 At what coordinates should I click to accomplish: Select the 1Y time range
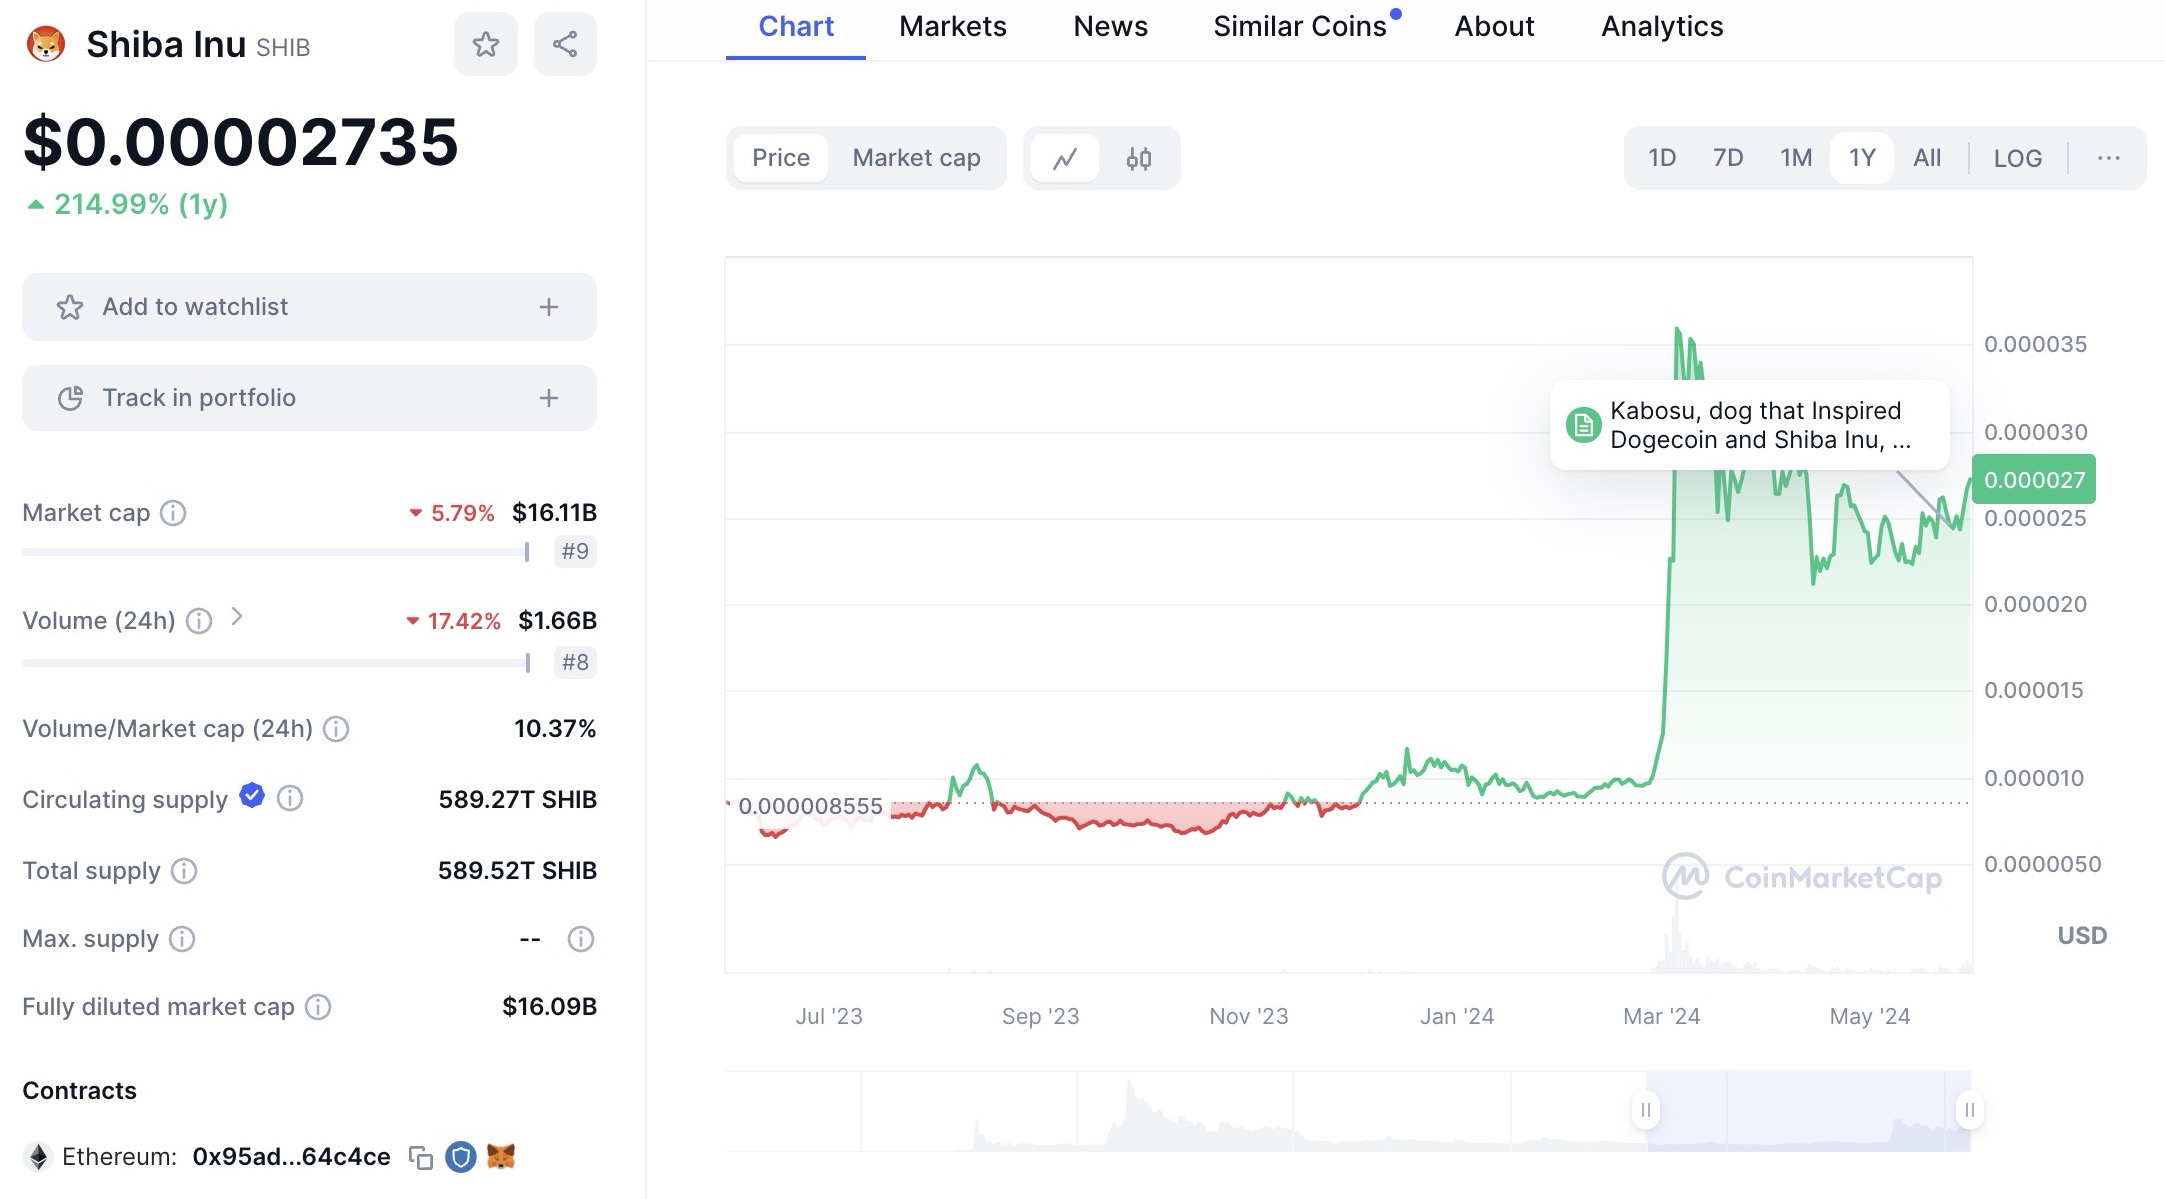coord(1862,158)
